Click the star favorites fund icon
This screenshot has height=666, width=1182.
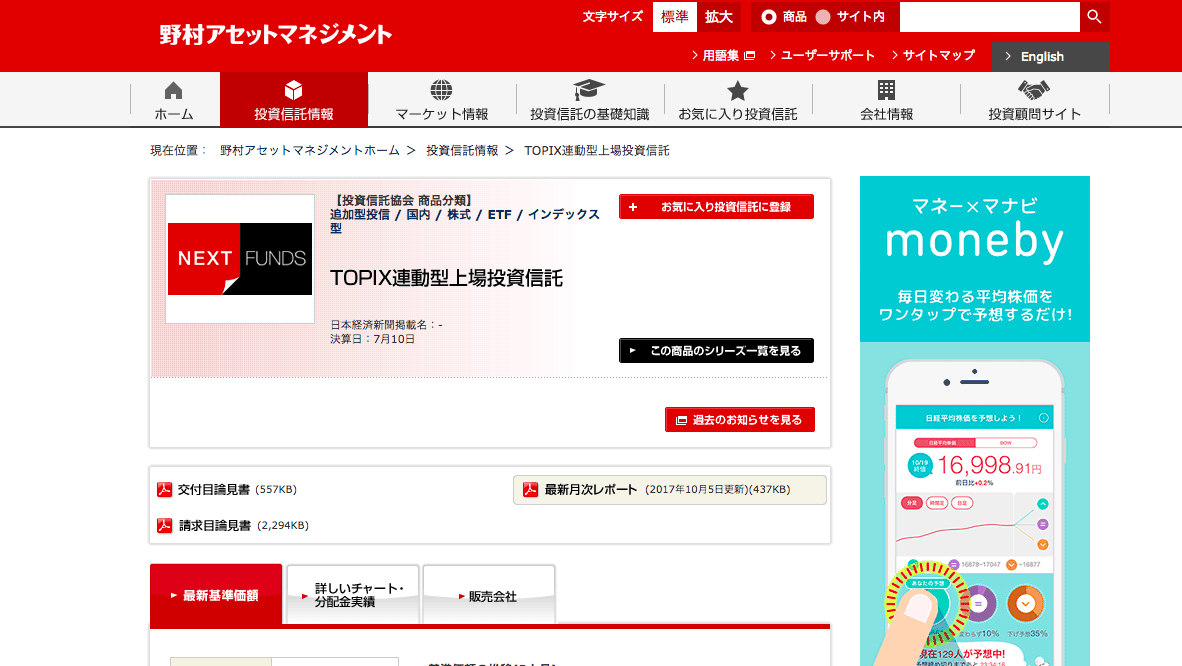coord(737,91)
